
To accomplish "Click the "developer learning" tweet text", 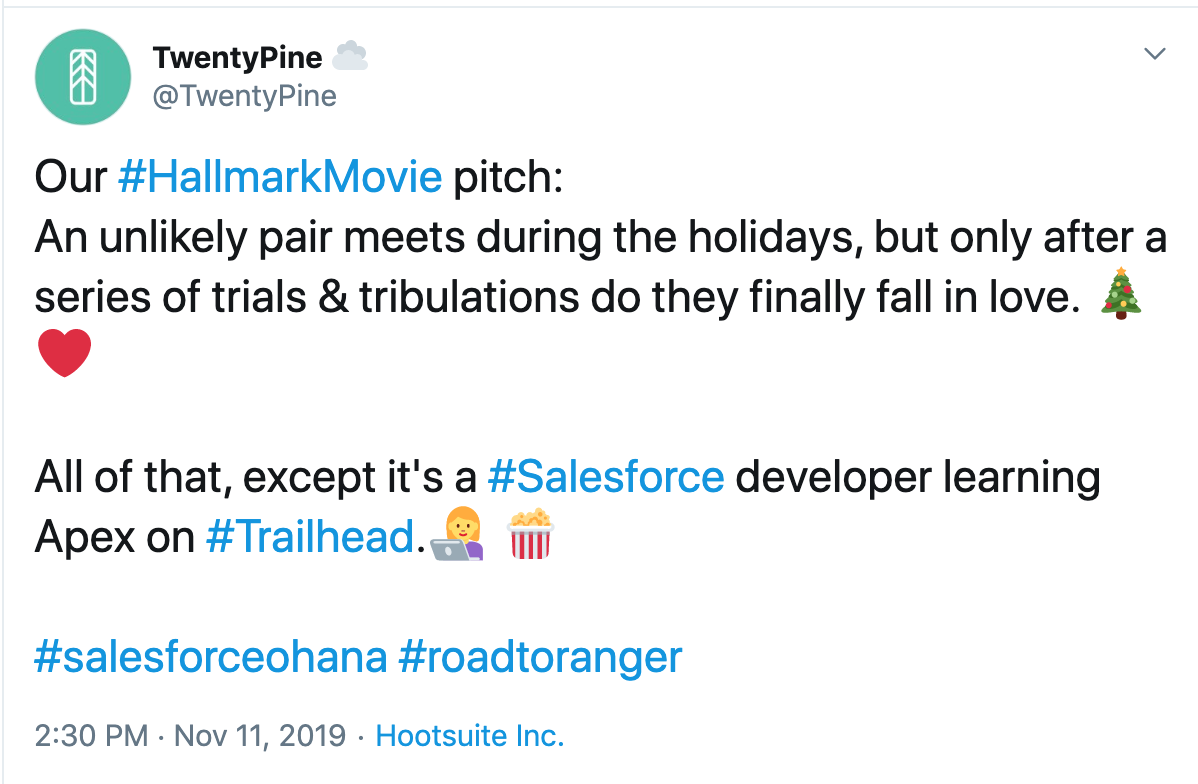I will [x=918, y=478].
